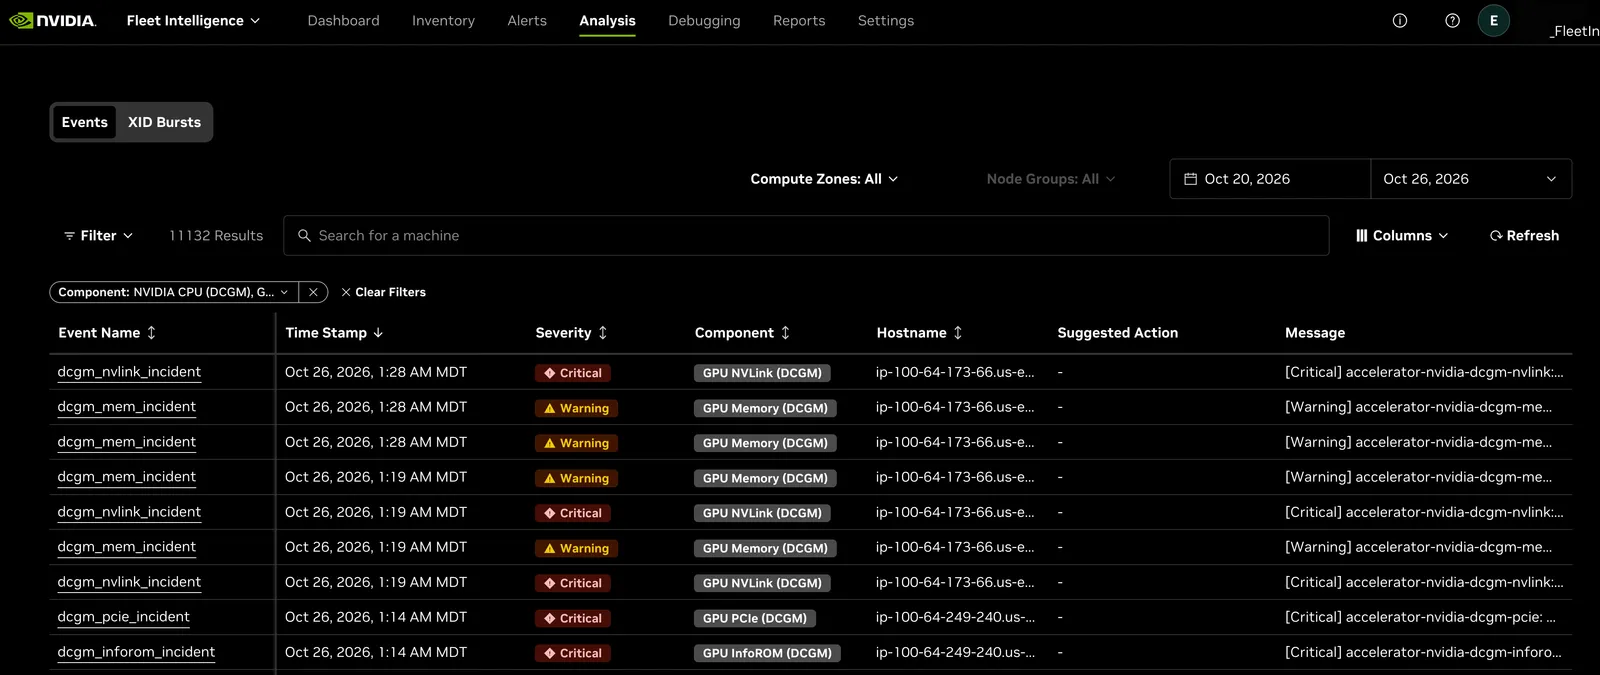Click hostname in the dcgm_inforom_incident row

click(x=955, y=652)
